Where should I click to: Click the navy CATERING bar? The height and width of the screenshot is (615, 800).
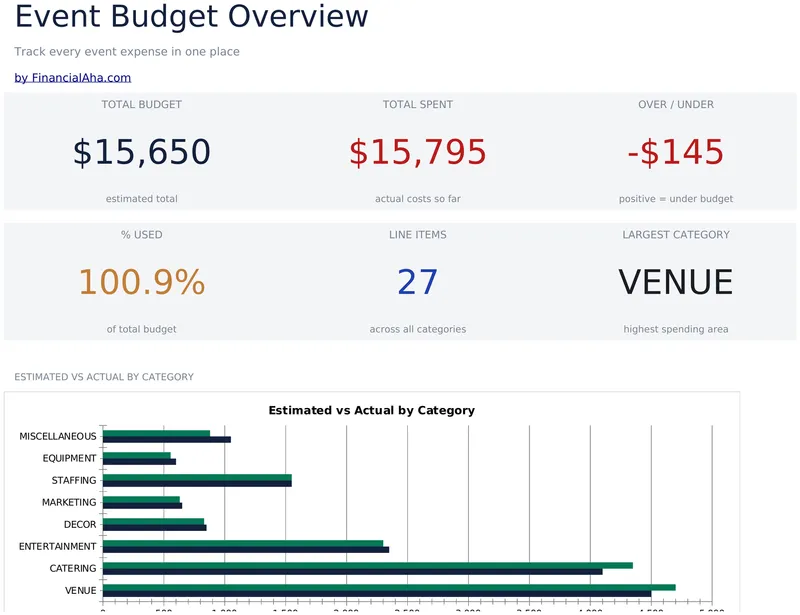353,572
